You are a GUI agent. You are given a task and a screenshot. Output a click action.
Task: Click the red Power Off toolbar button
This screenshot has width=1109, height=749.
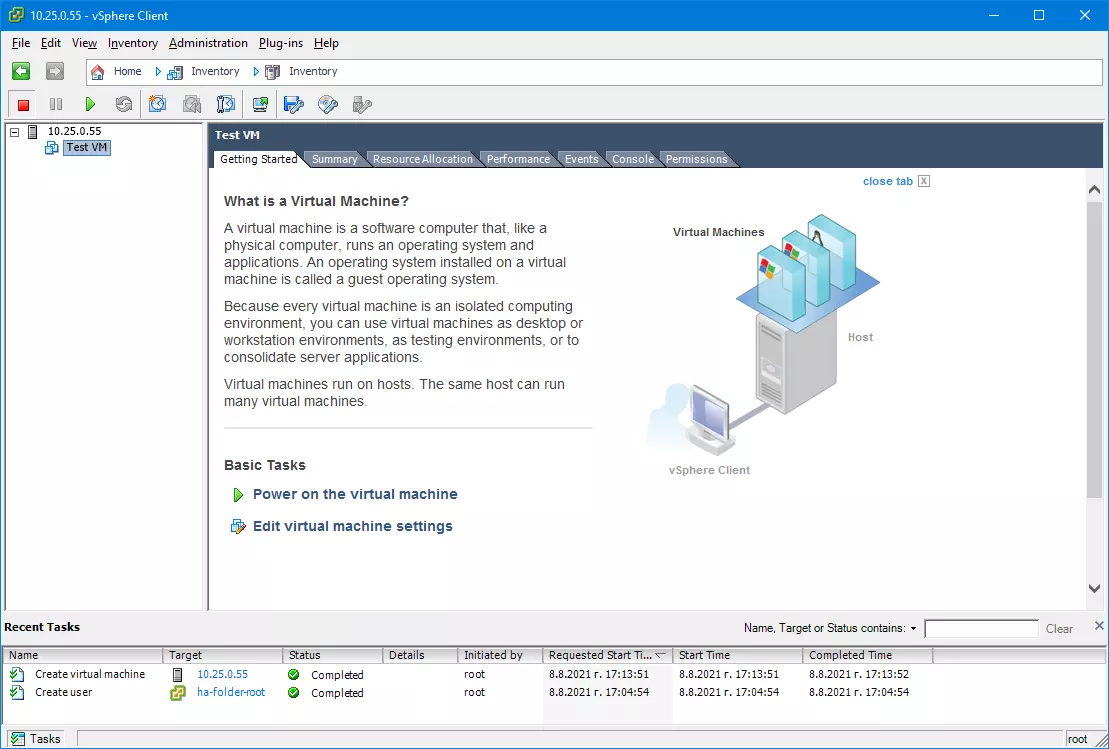[x=23, y=105]
